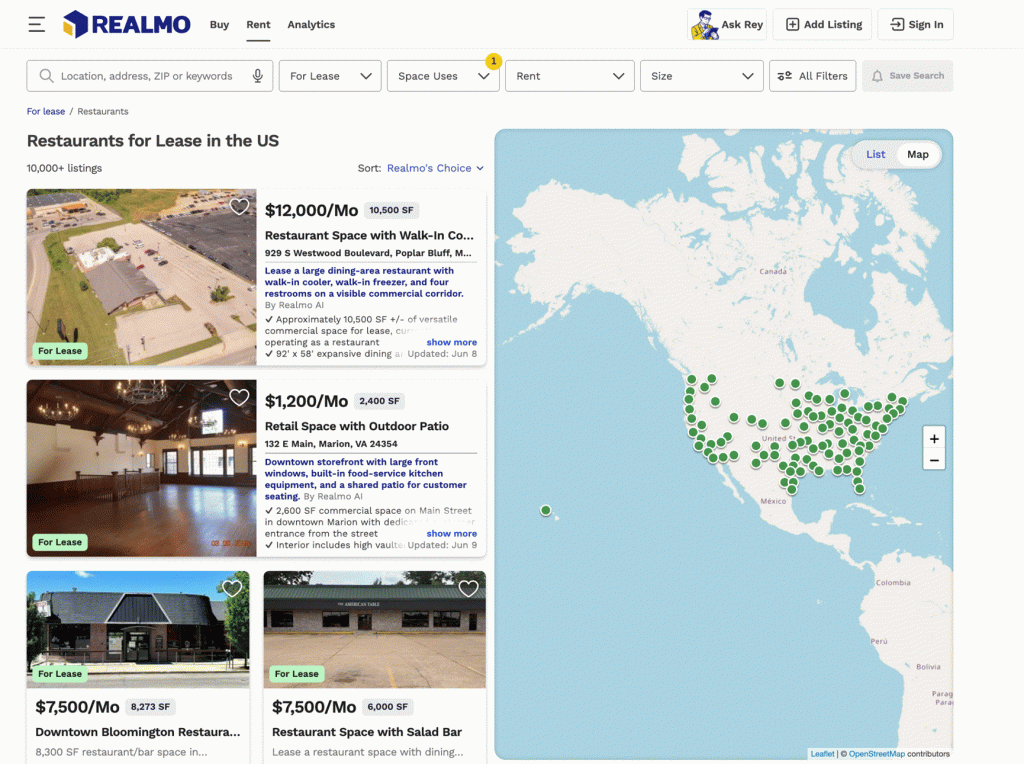Open Restaurant Space with Salad Bar title
Screen dimensions: 1024x764
tap(367, 732)
